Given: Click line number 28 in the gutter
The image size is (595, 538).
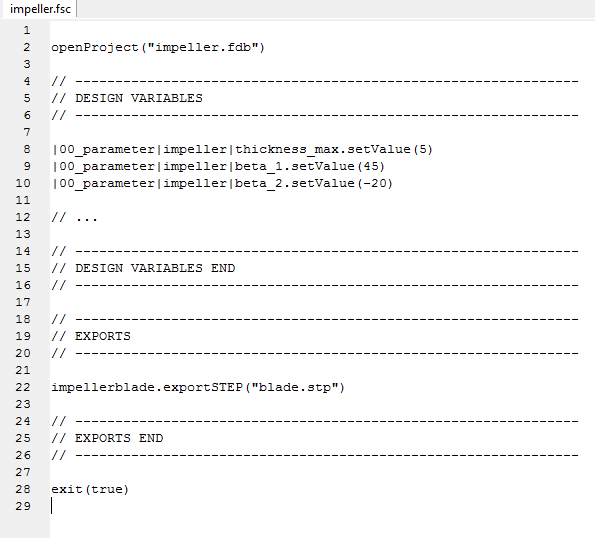Looking at the screenshot, I should click(23, 489).
